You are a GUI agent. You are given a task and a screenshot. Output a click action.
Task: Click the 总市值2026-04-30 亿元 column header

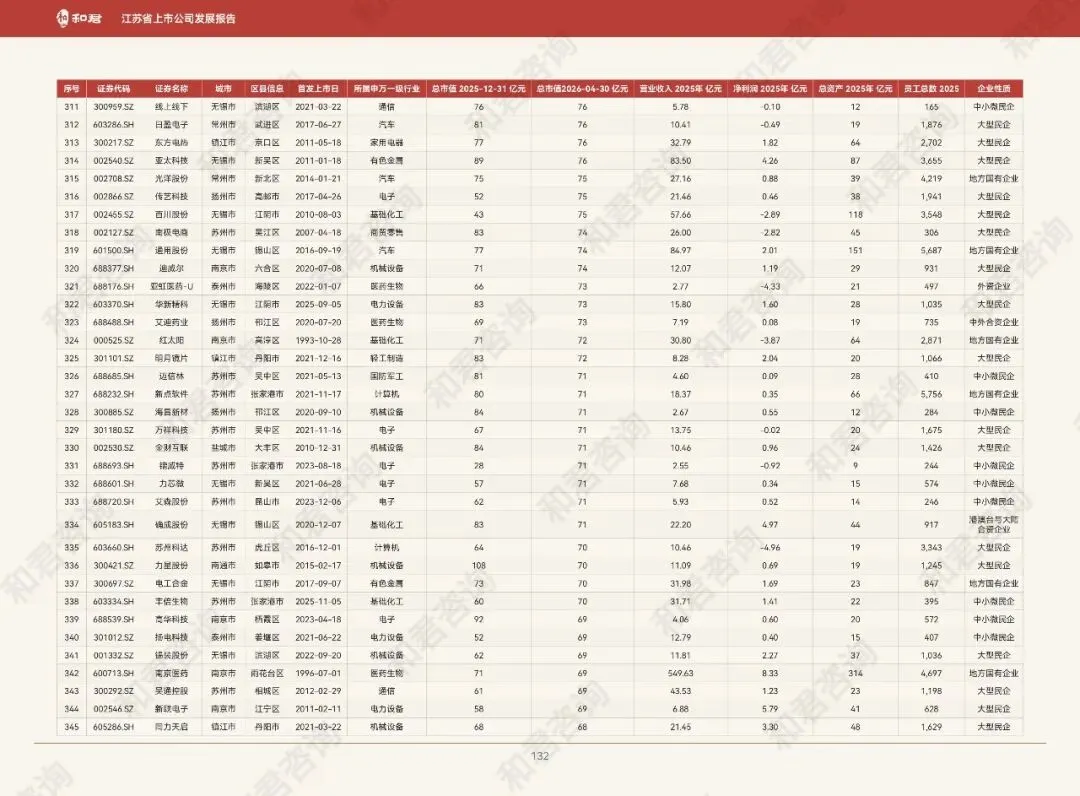point(582,89)
